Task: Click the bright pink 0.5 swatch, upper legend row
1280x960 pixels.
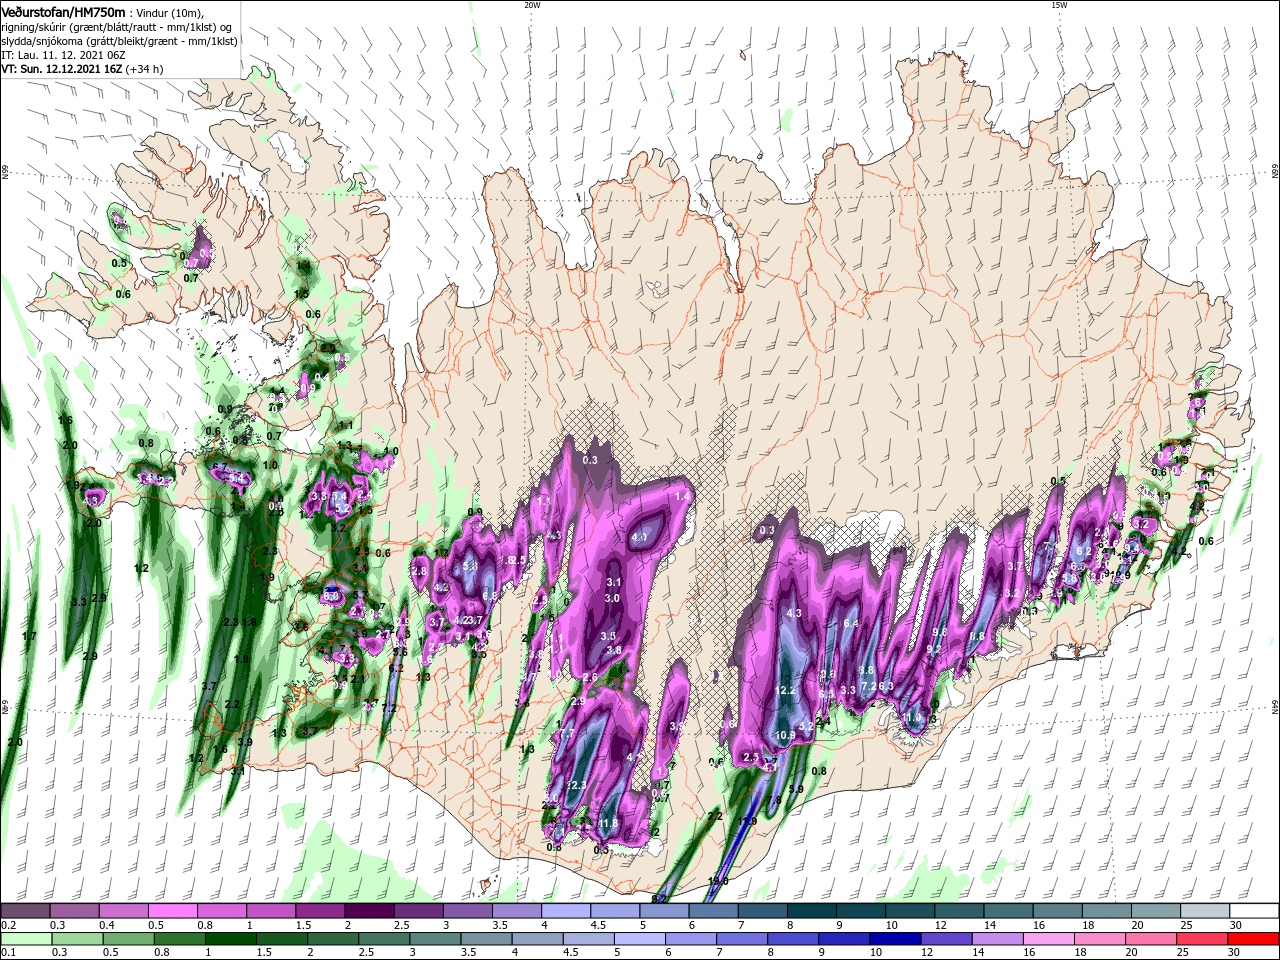Action: (172, 911)
